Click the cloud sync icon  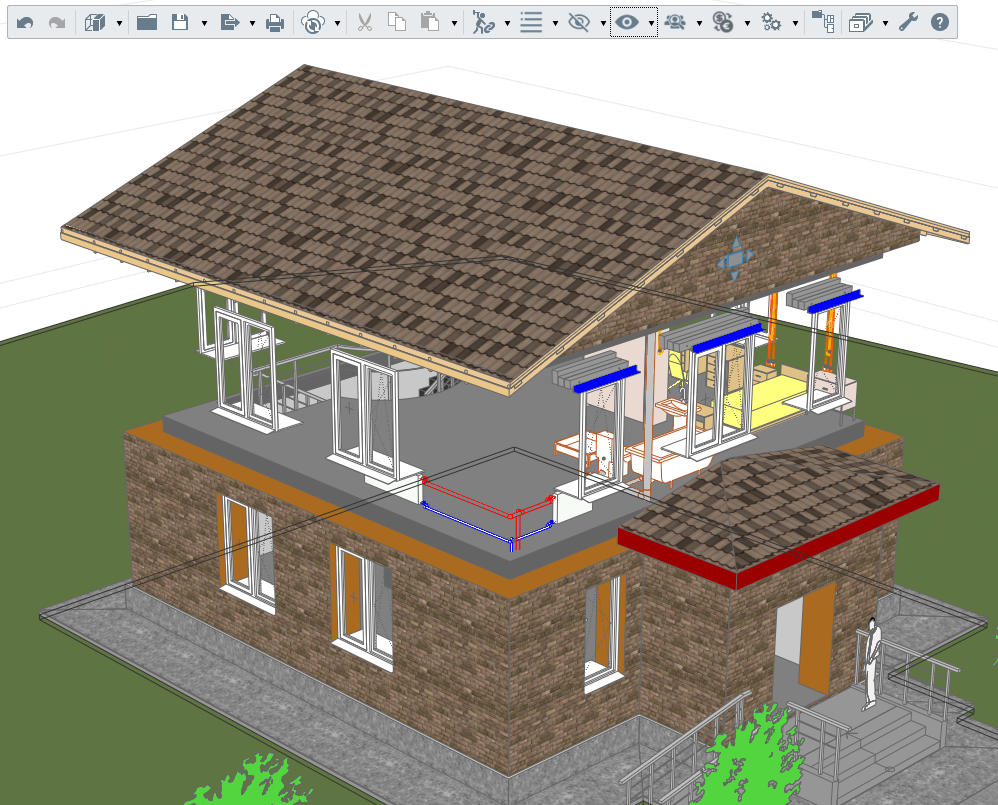pyautogui.click(x=313, y=23)
